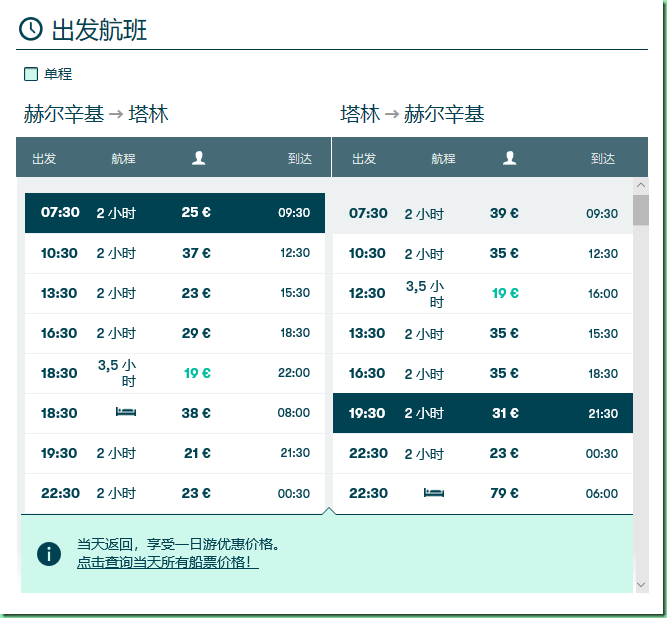Screen dimensions: 667x618
Task: Click bed cabin icon on 18:30 overnight sailing
Action: click(x=126, y=412)
